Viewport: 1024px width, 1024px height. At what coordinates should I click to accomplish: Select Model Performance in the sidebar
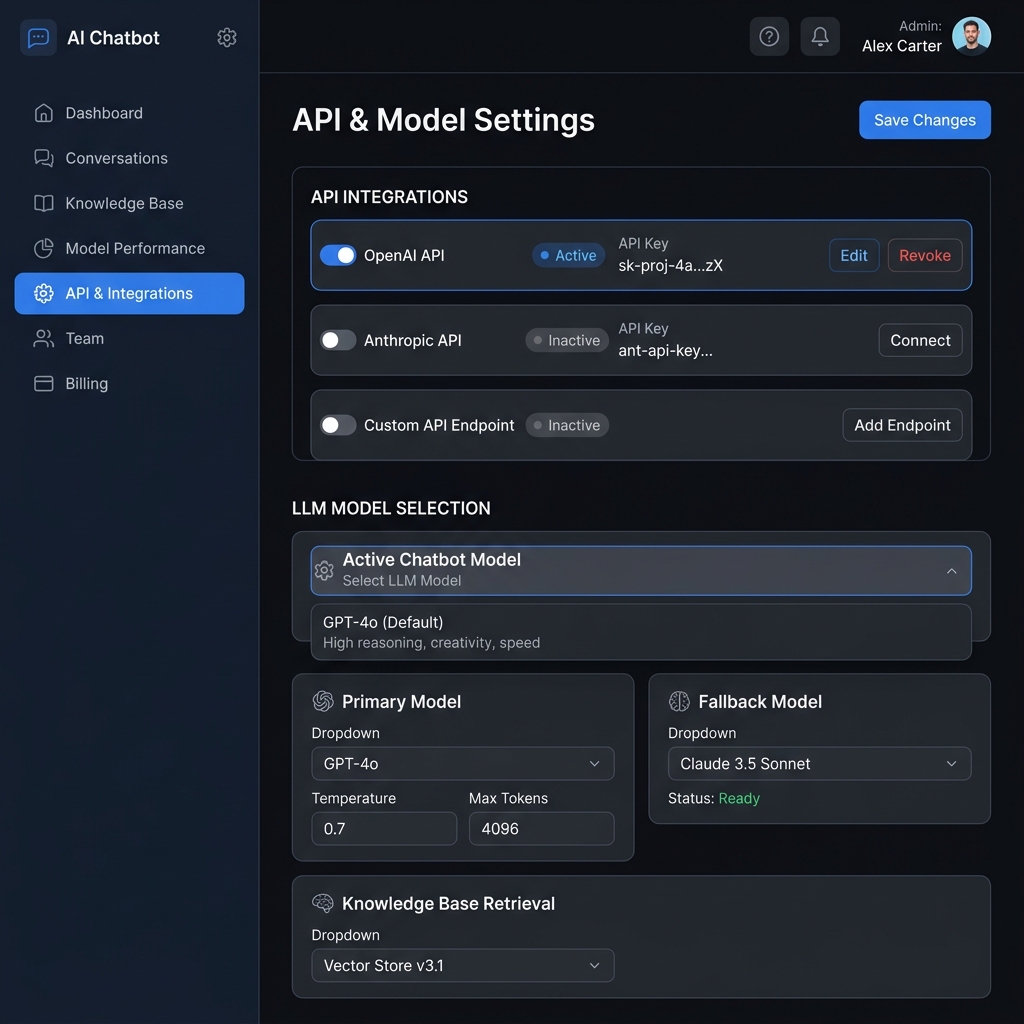point(129,248)
